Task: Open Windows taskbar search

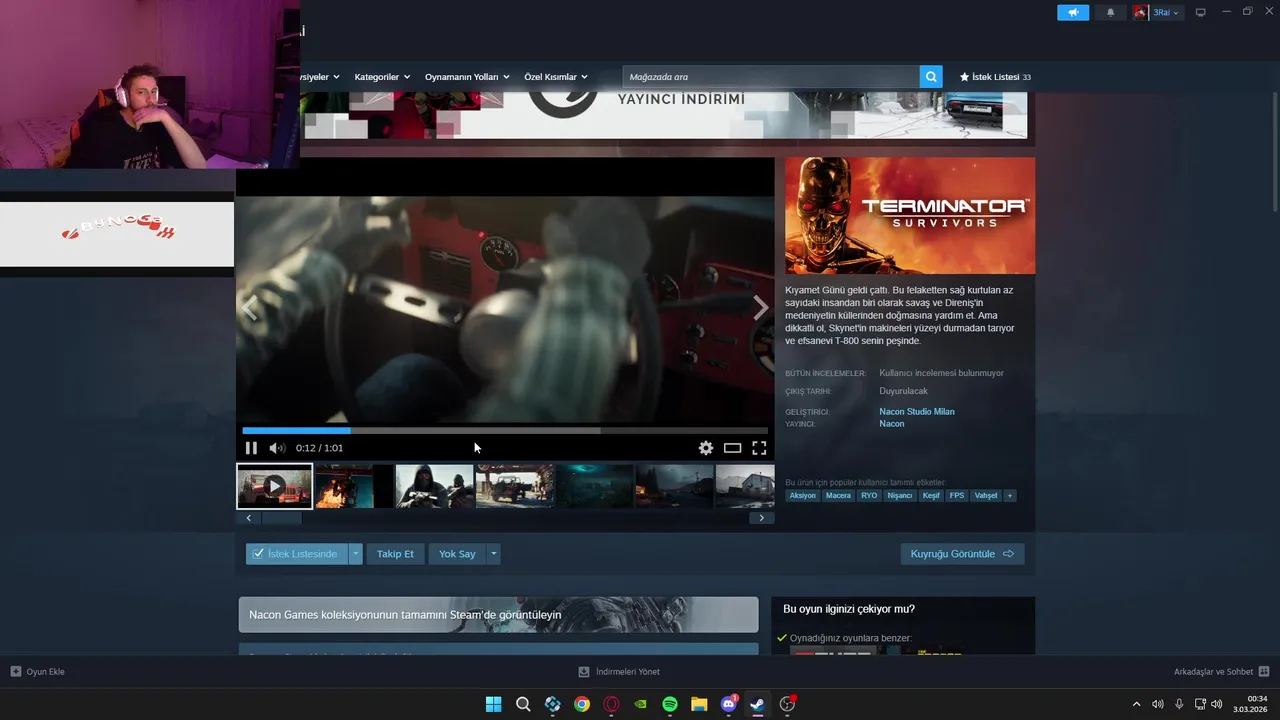Action: click(523, 704)
